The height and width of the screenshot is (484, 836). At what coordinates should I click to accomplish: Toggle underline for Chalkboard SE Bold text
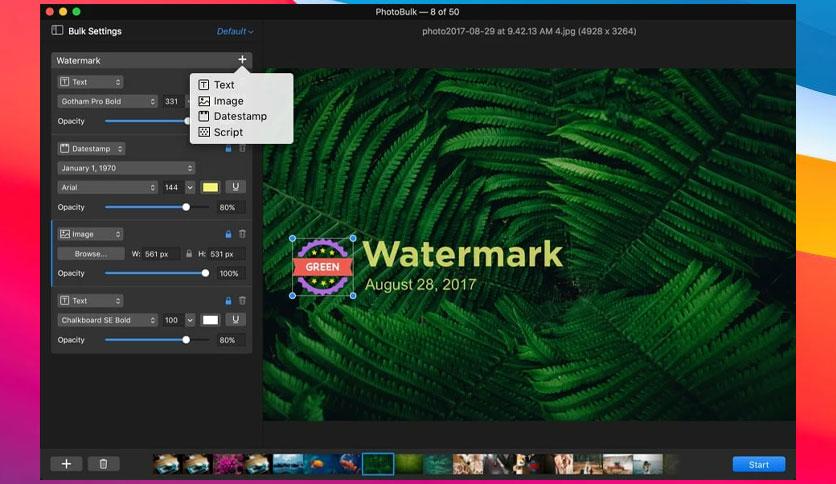coord(235,320)
